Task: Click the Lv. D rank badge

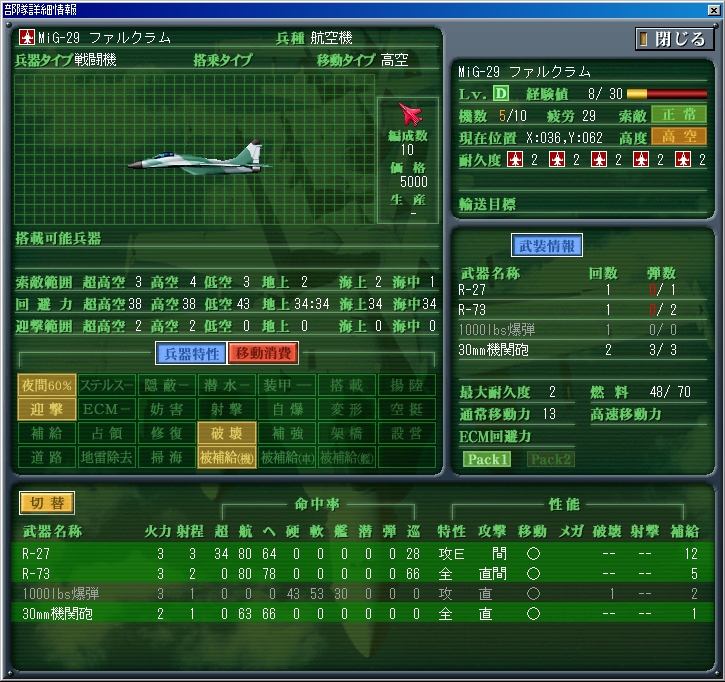Action: coord(501,94)
